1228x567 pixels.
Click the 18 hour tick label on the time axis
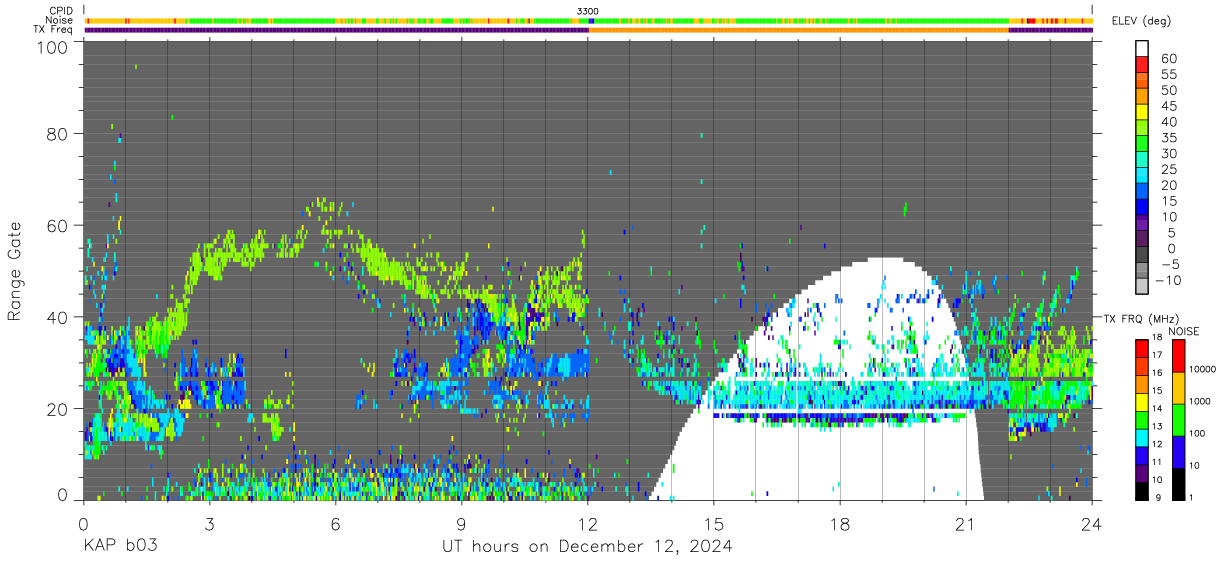840,524
